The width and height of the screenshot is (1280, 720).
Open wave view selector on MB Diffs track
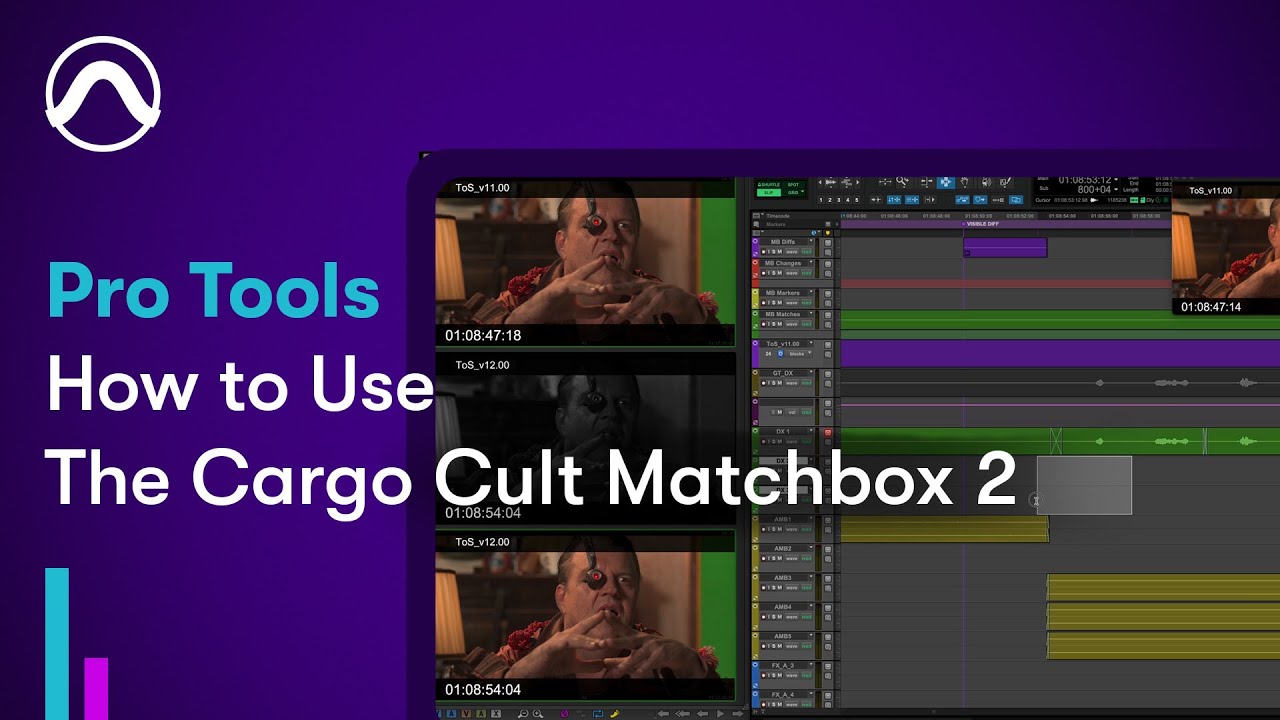tap(792, 251)
